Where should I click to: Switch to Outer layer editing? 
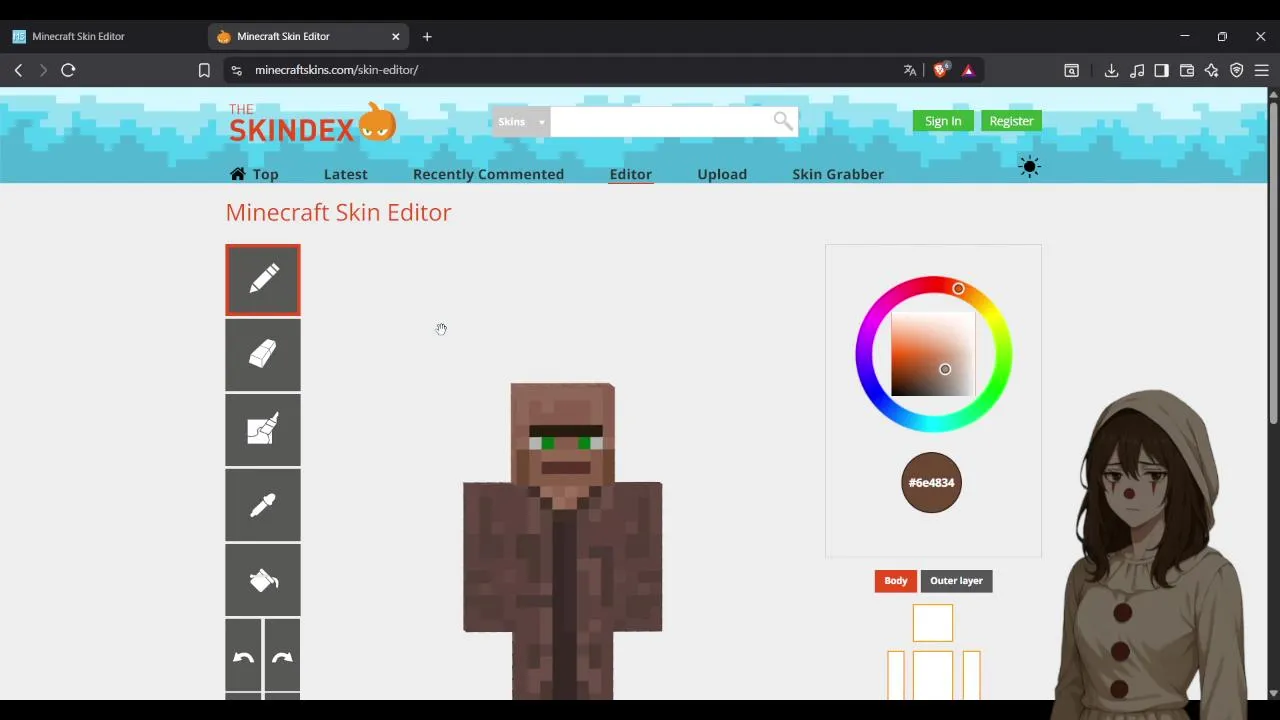956,581
